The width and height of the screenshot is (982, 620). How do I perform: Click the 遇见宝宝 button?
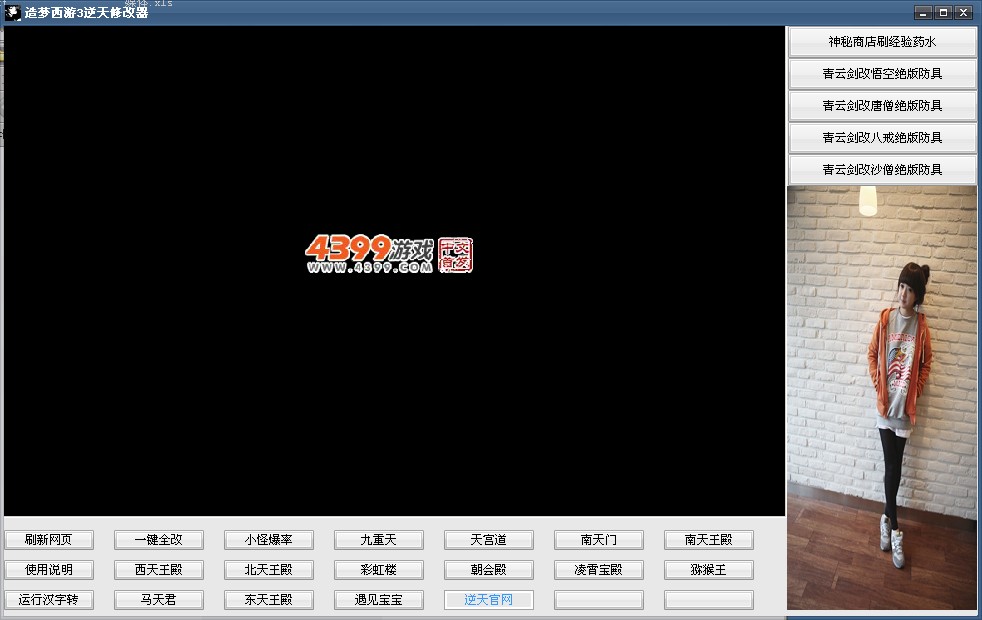(379, 600)
